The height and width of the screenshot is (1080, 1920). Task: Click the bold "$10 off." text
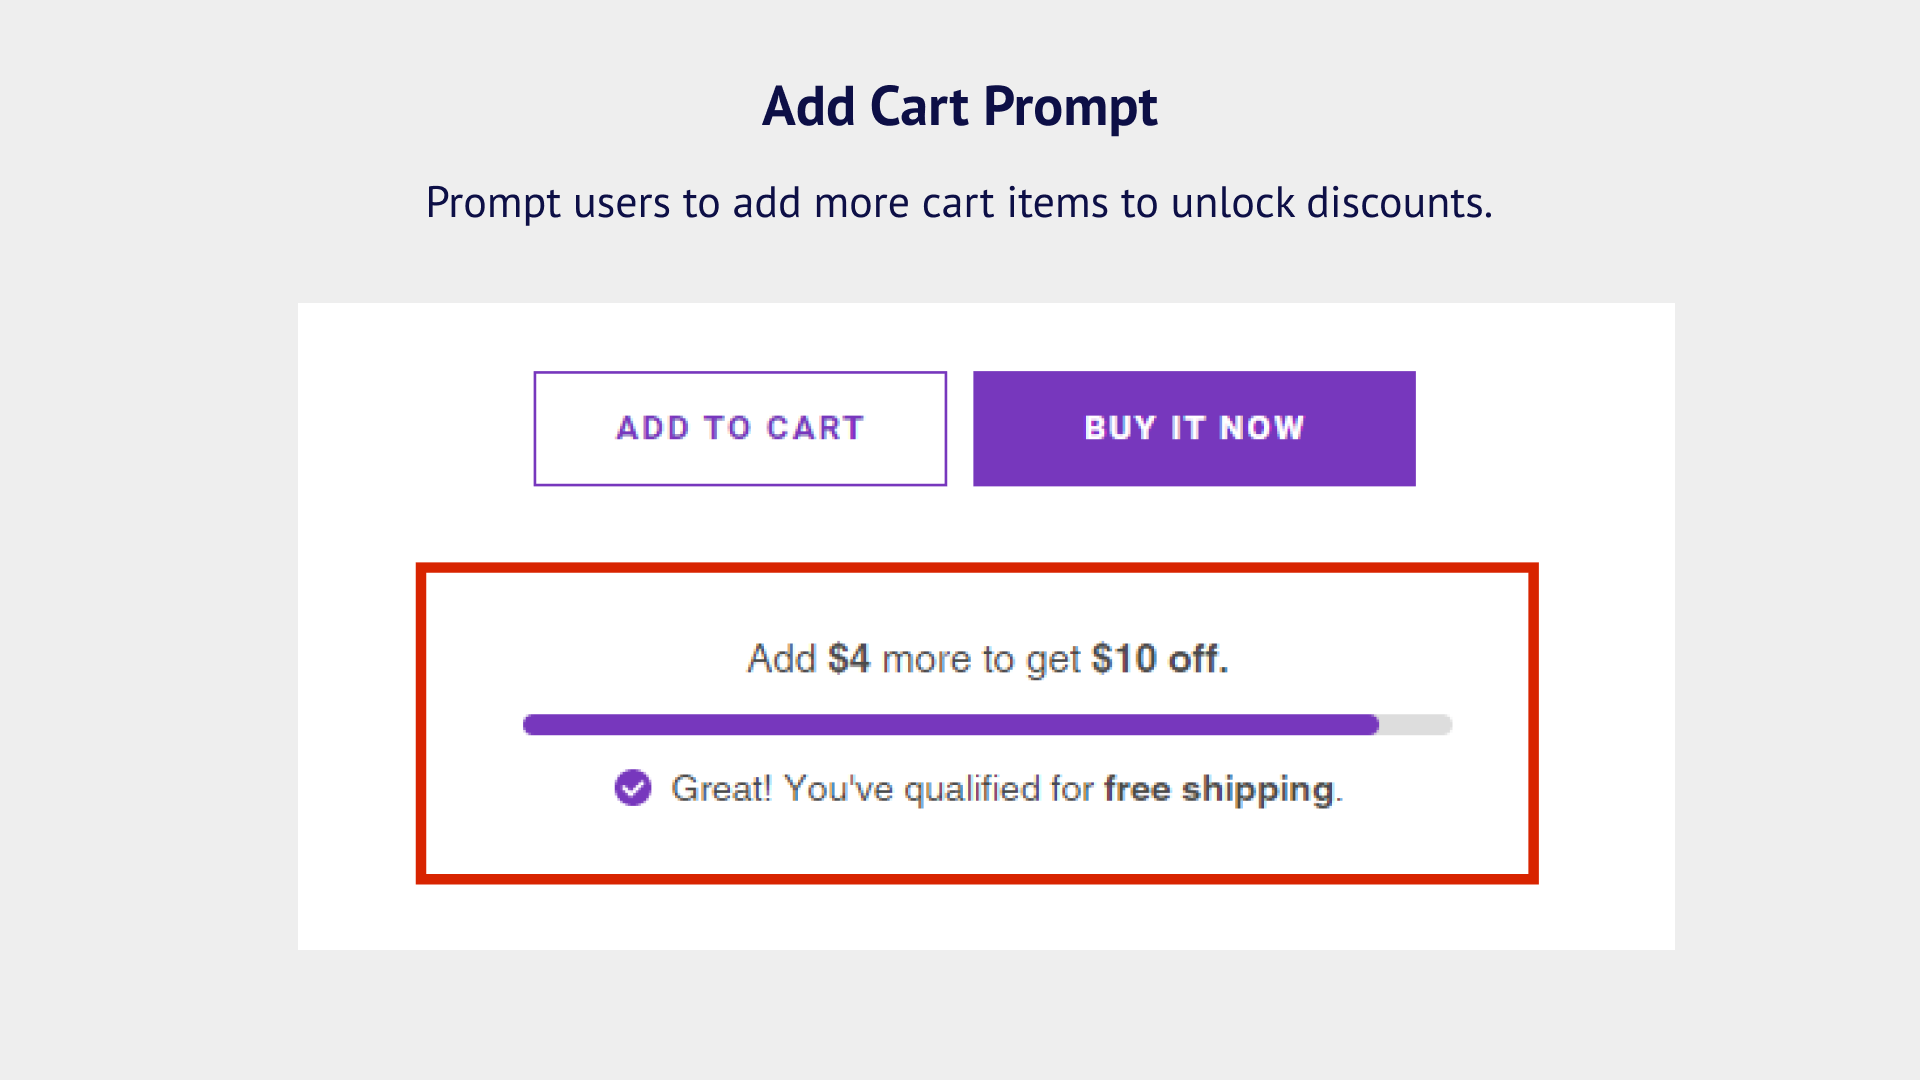point(1160,659)
